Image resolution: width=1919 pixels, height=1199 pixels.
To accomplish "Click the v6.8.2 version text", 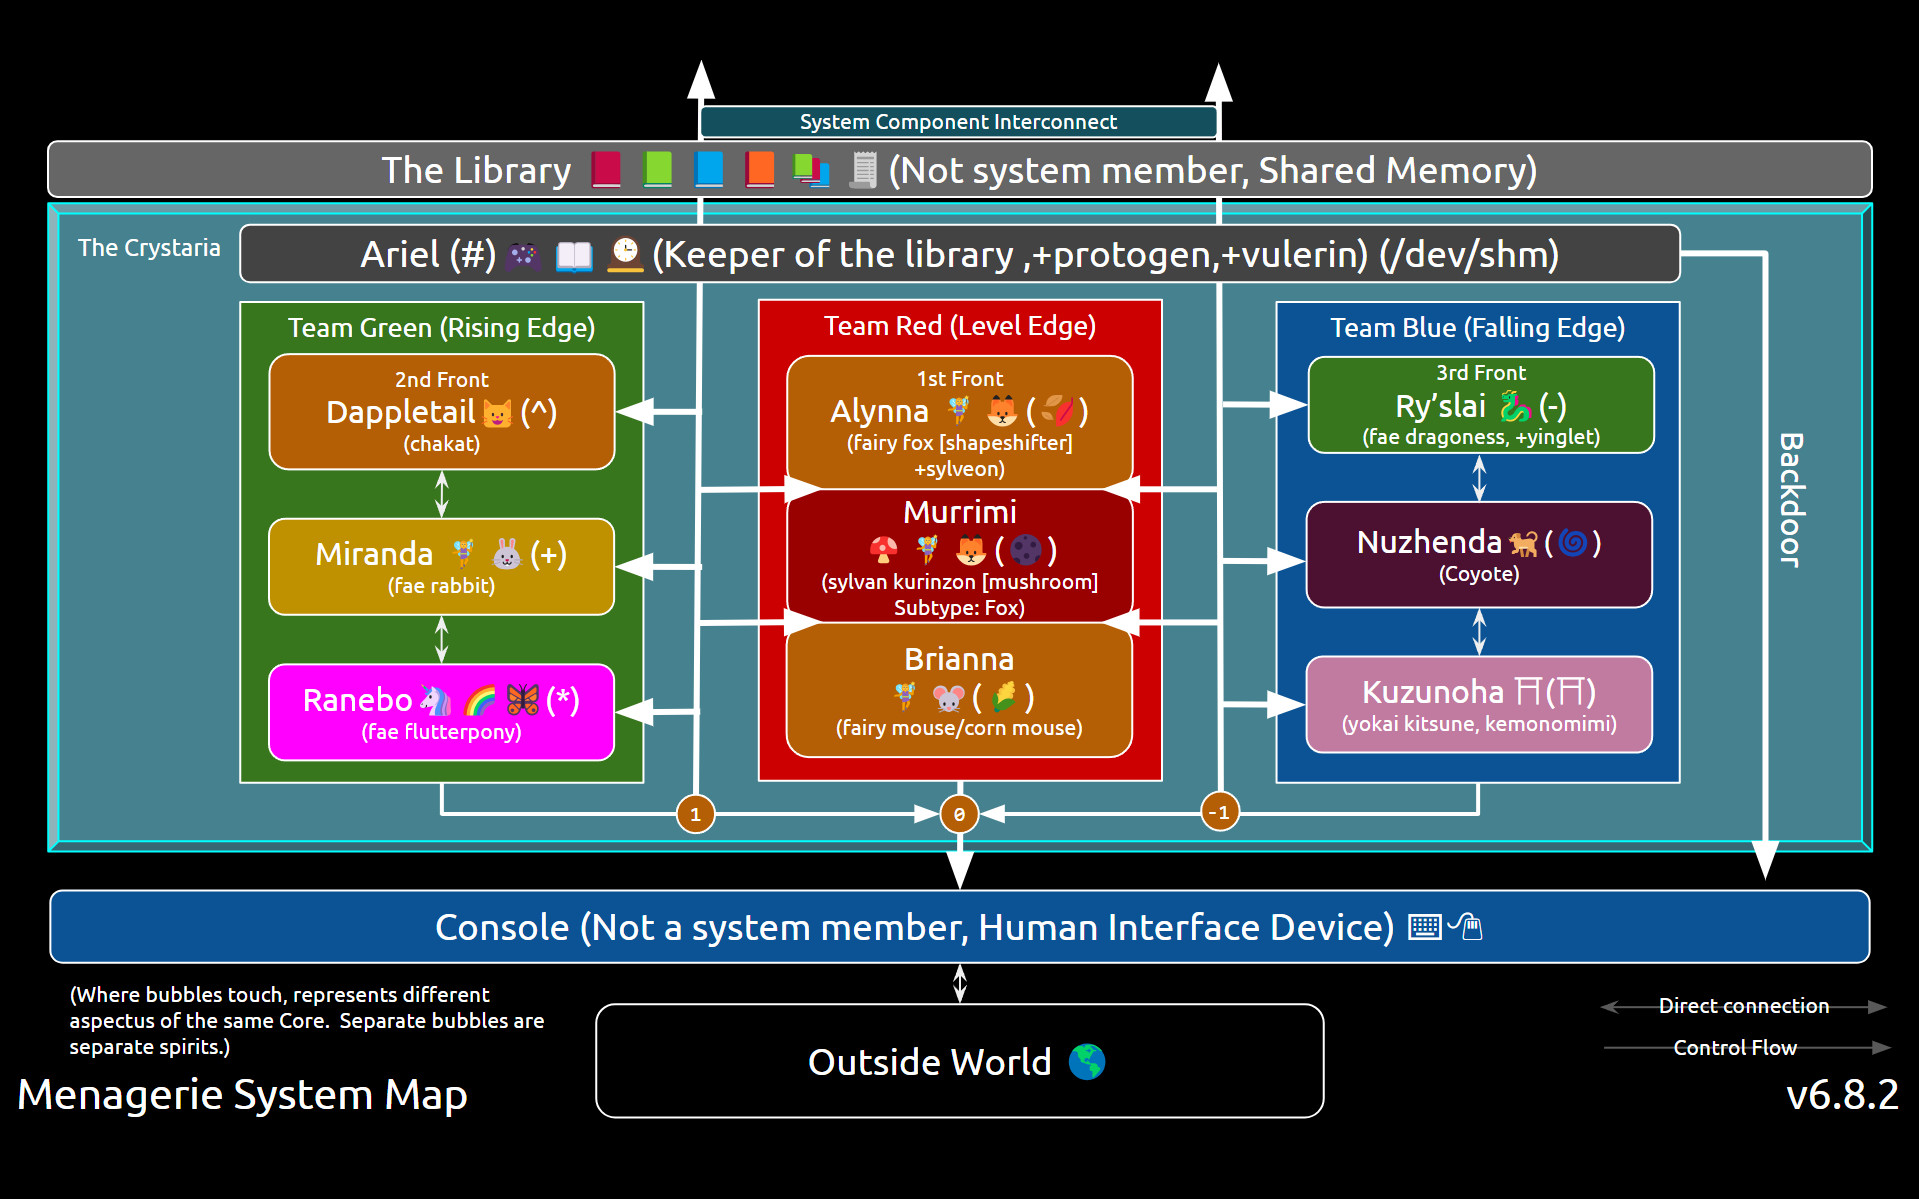I will (x=1842, y=1095).
